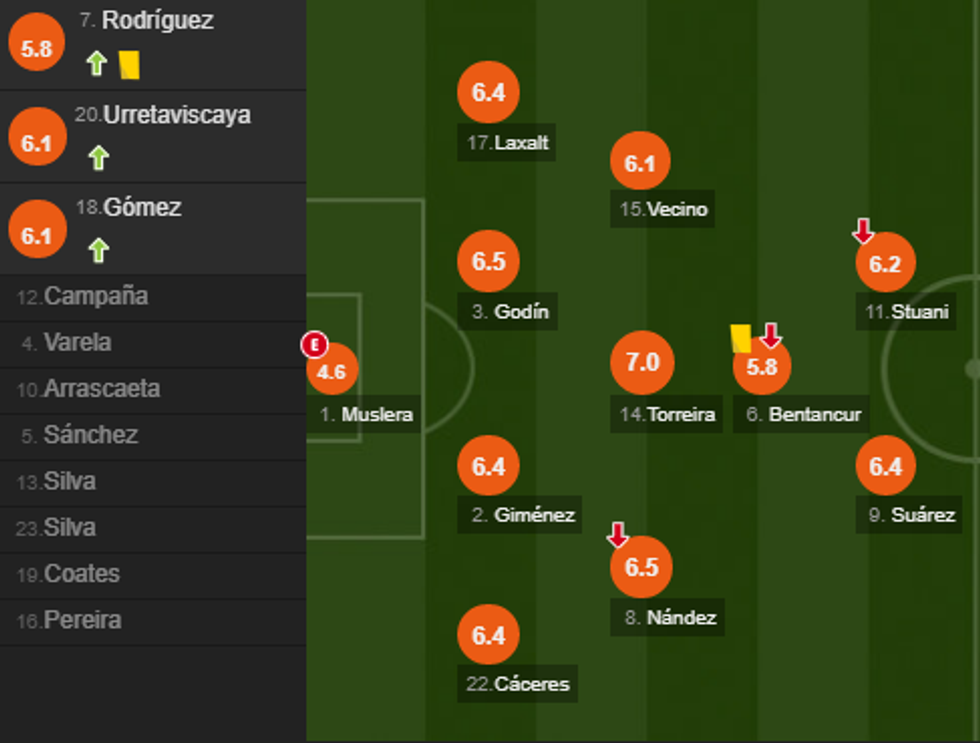Click Torreira's 7.0 rating circle

pos(642,362)
